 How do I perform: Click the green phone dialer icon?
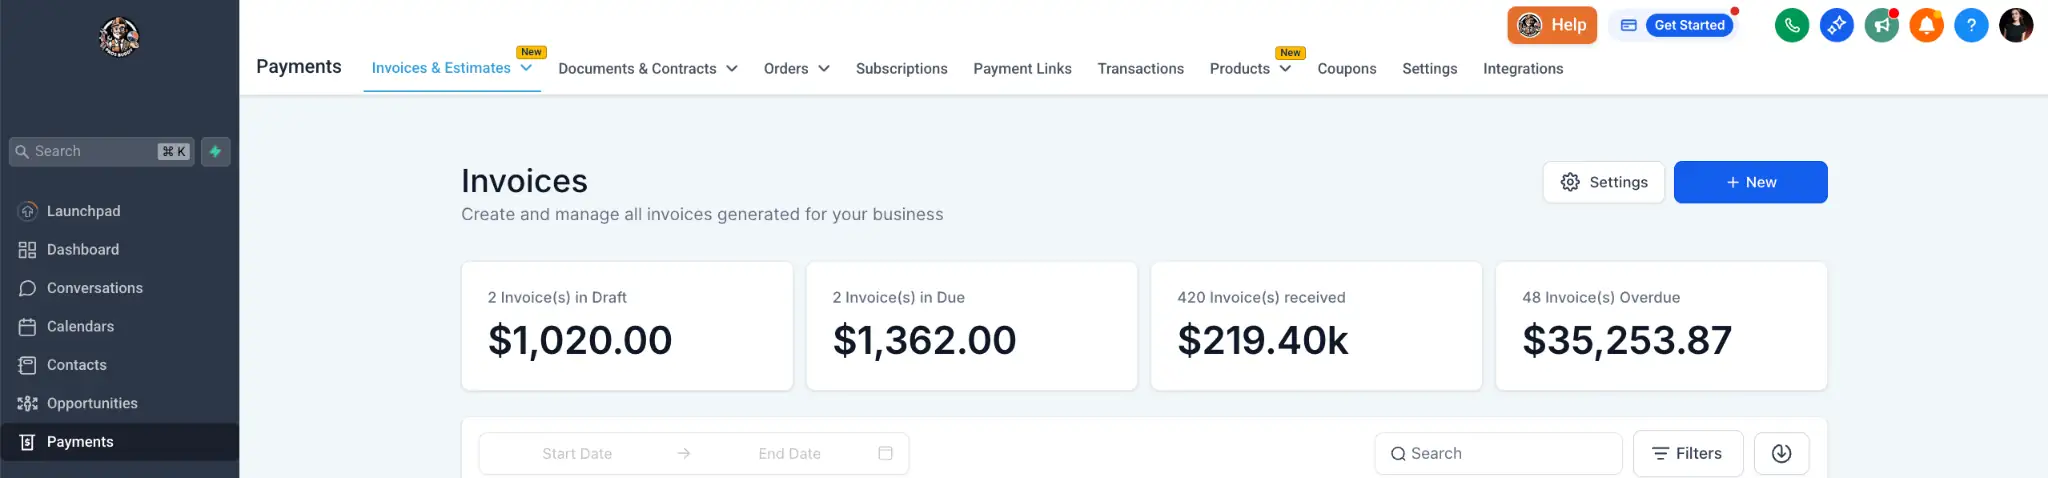(x=1792, y=25)
